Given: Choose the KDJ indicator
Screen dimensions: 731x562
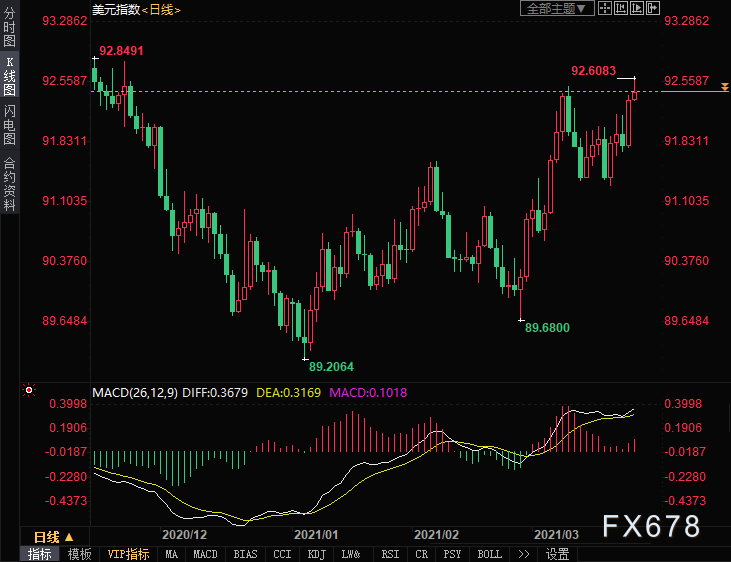Looking at the screenshot, I should pyautogui.click(x=317, y=554).
